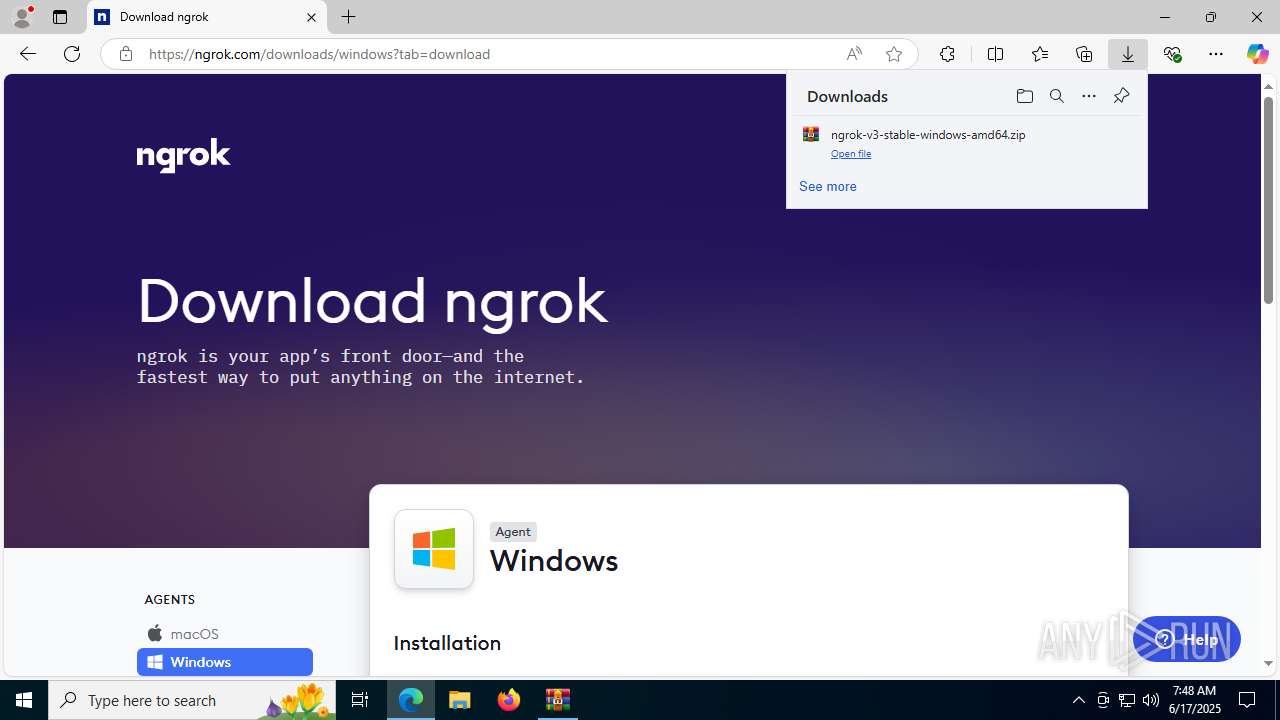The image size is (1280, 720).
Task: Click the ngrok logo
Action: tap(184, 156)
